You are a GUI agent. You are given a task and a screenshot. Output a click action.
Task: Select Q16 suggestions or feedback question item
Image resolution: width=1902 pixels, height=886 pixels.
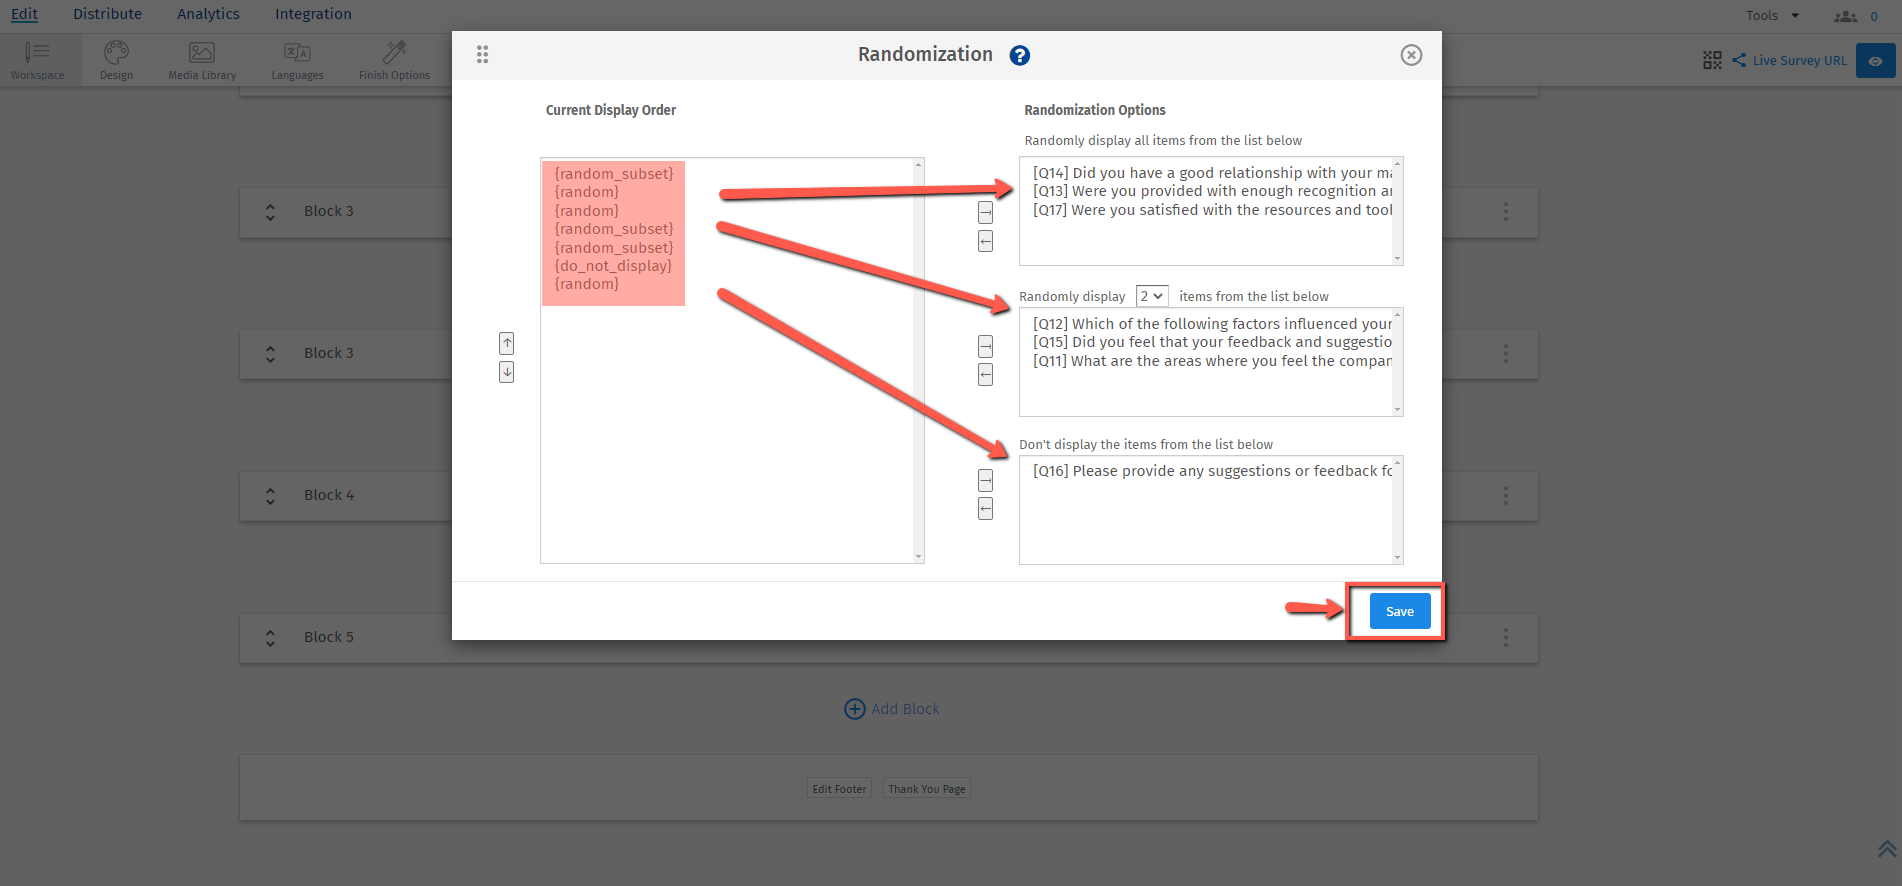pos(1212,471)
